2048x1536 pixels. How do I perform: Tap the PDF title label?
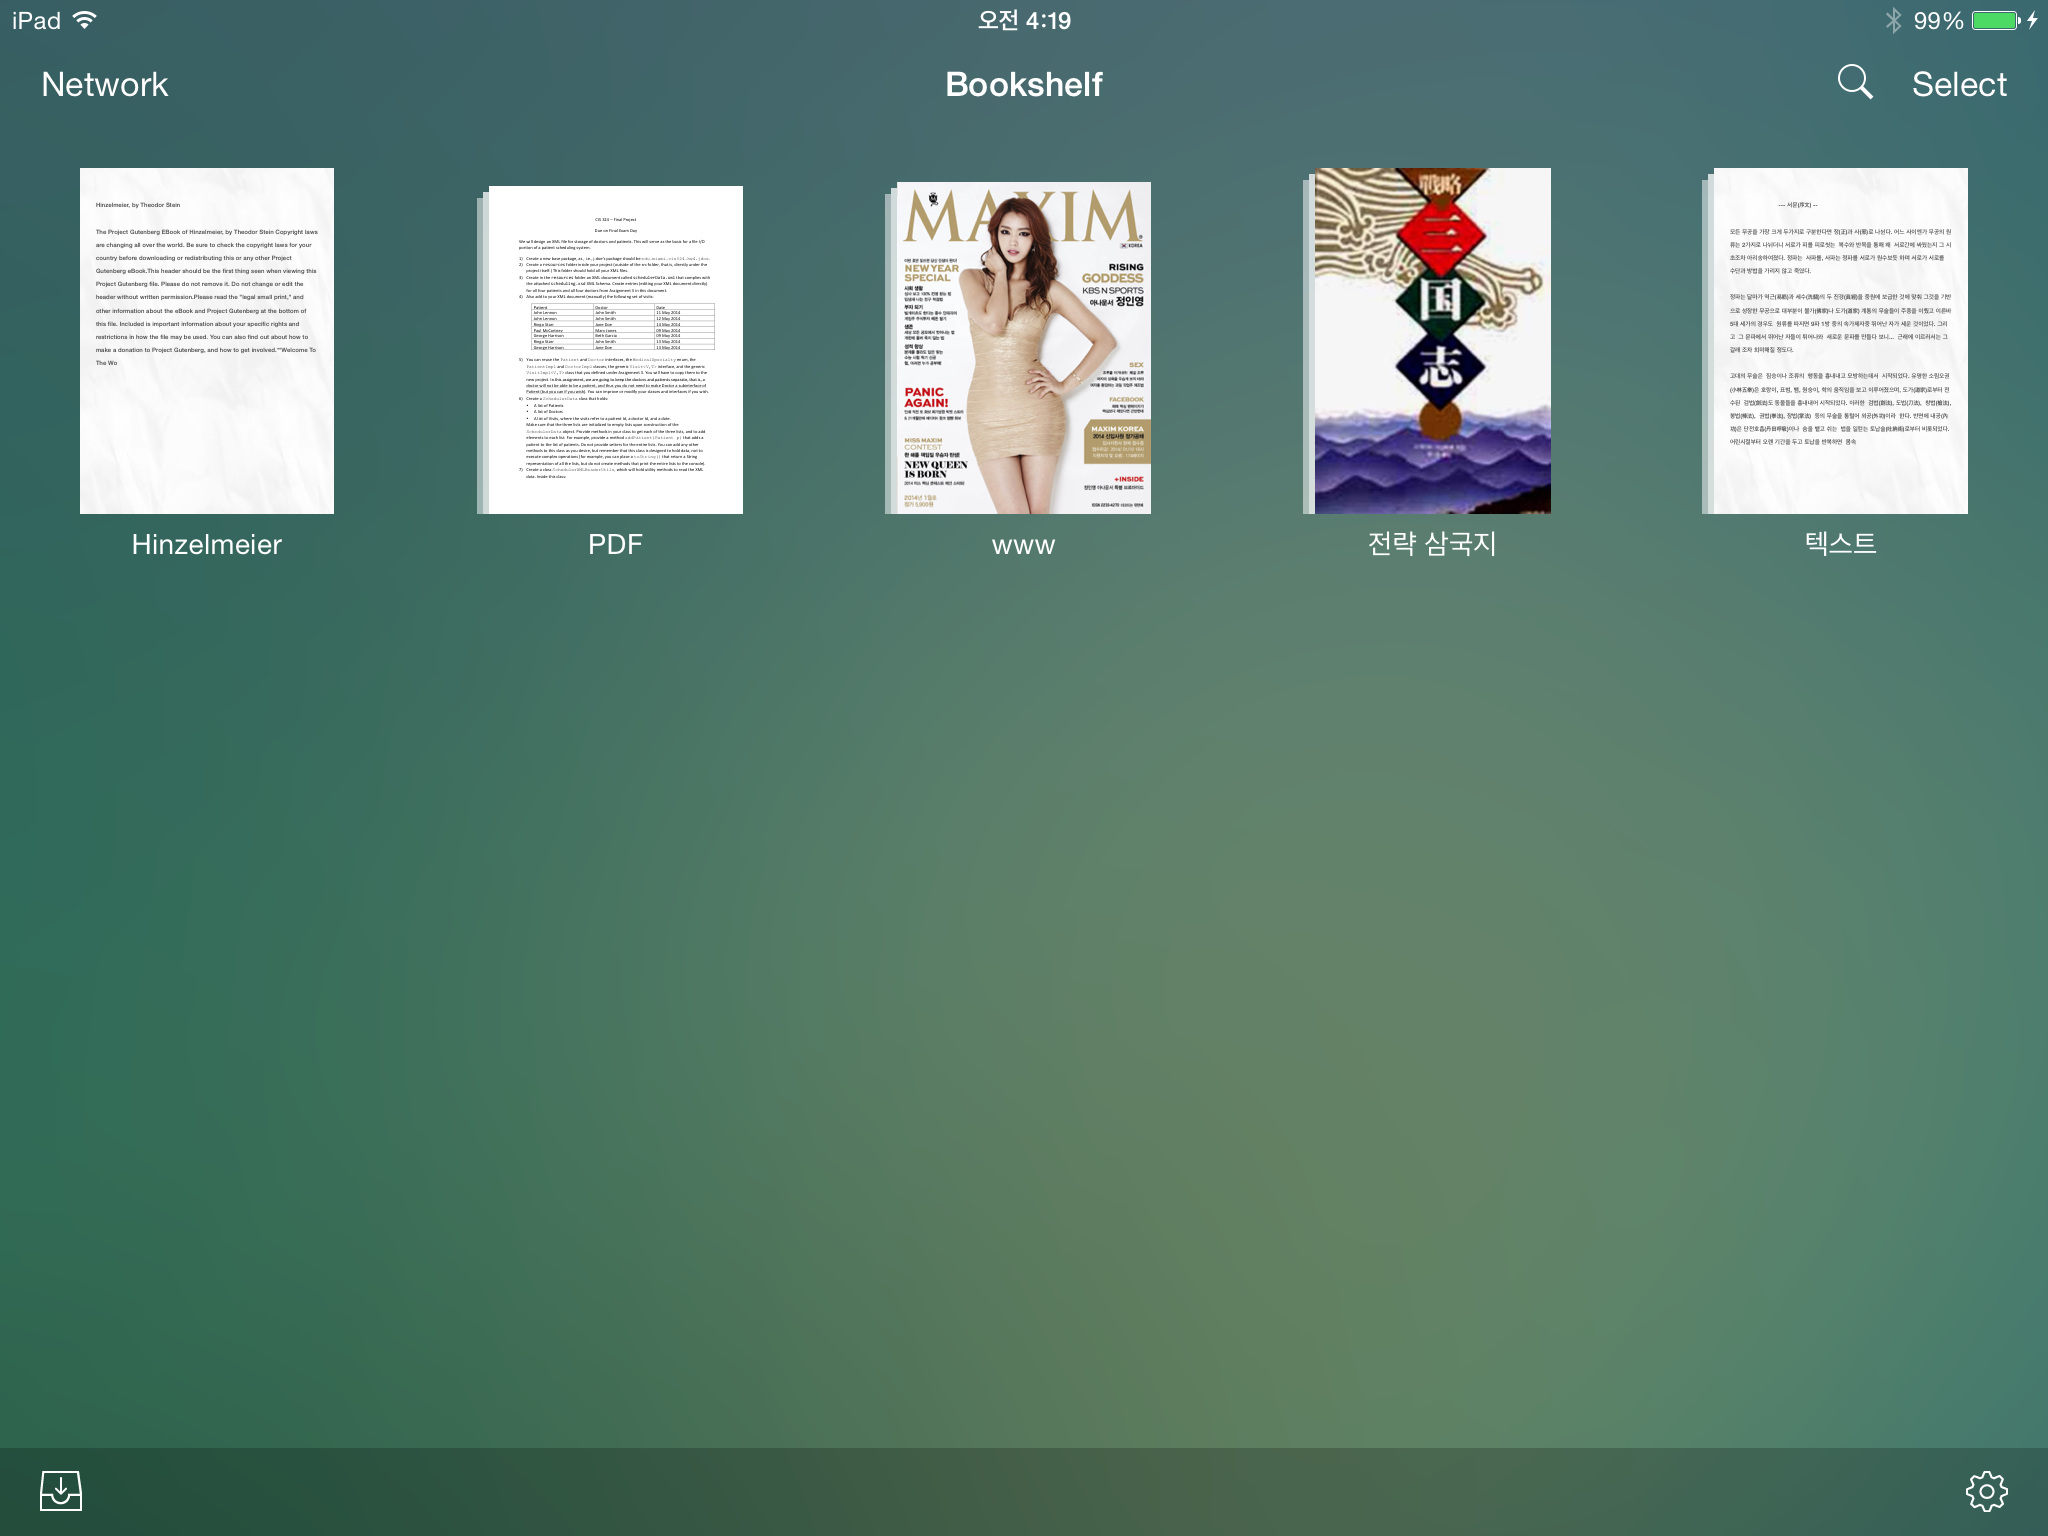click(614, 544)
